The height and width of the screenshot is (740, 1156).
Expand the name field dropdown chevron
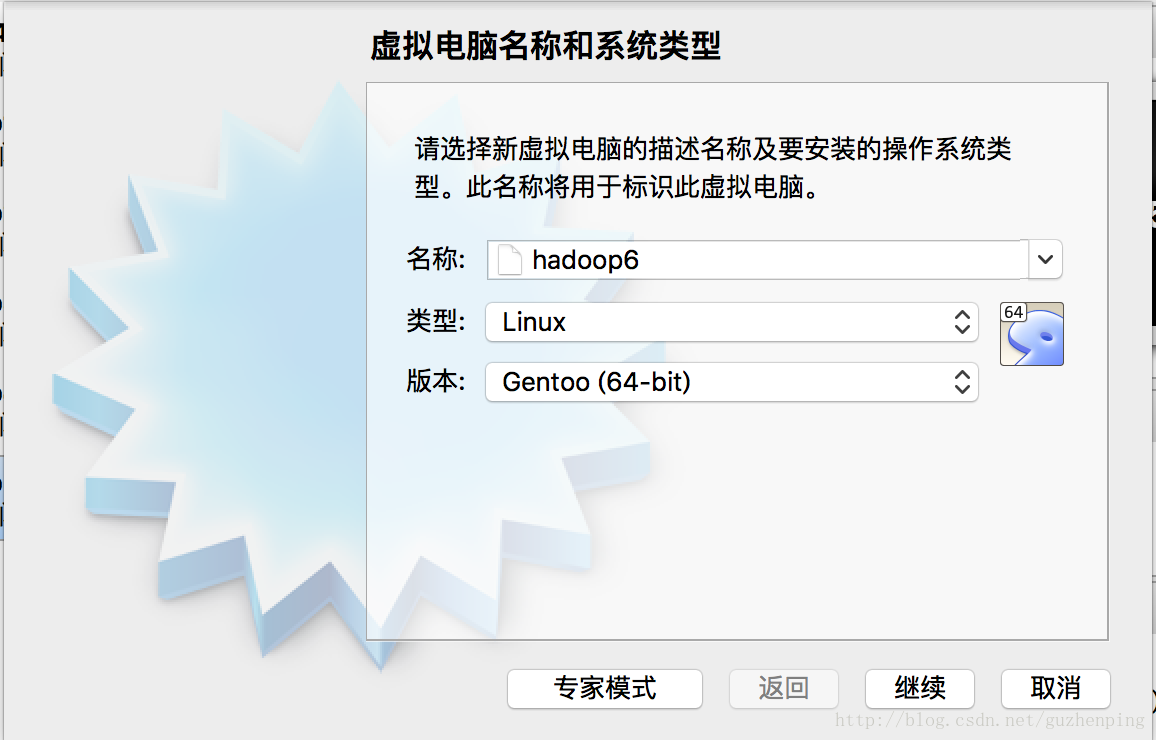(x=1045, y=260)
